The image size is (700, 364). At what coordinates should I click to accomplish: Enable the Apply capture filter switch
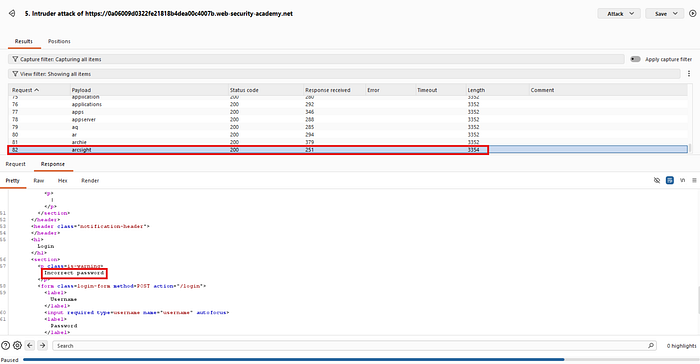(x=635, y=59)
